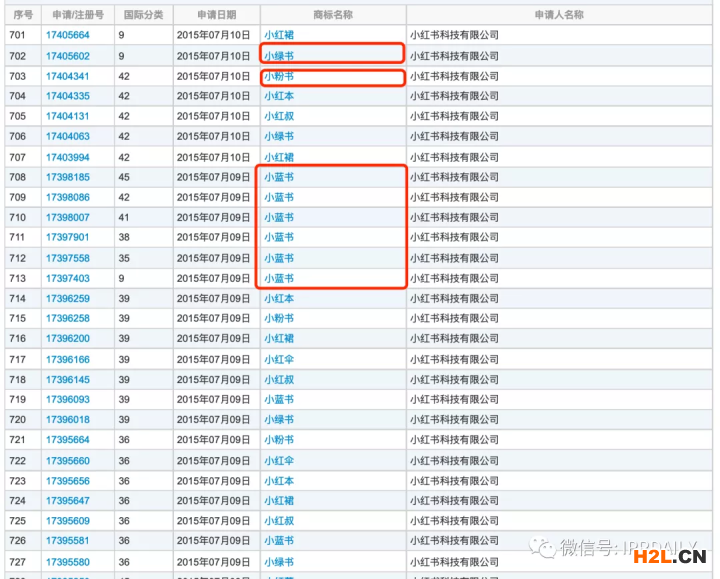Open application number 17395609
This screenshot has width=720, height=579.
[x=68, y=521]
